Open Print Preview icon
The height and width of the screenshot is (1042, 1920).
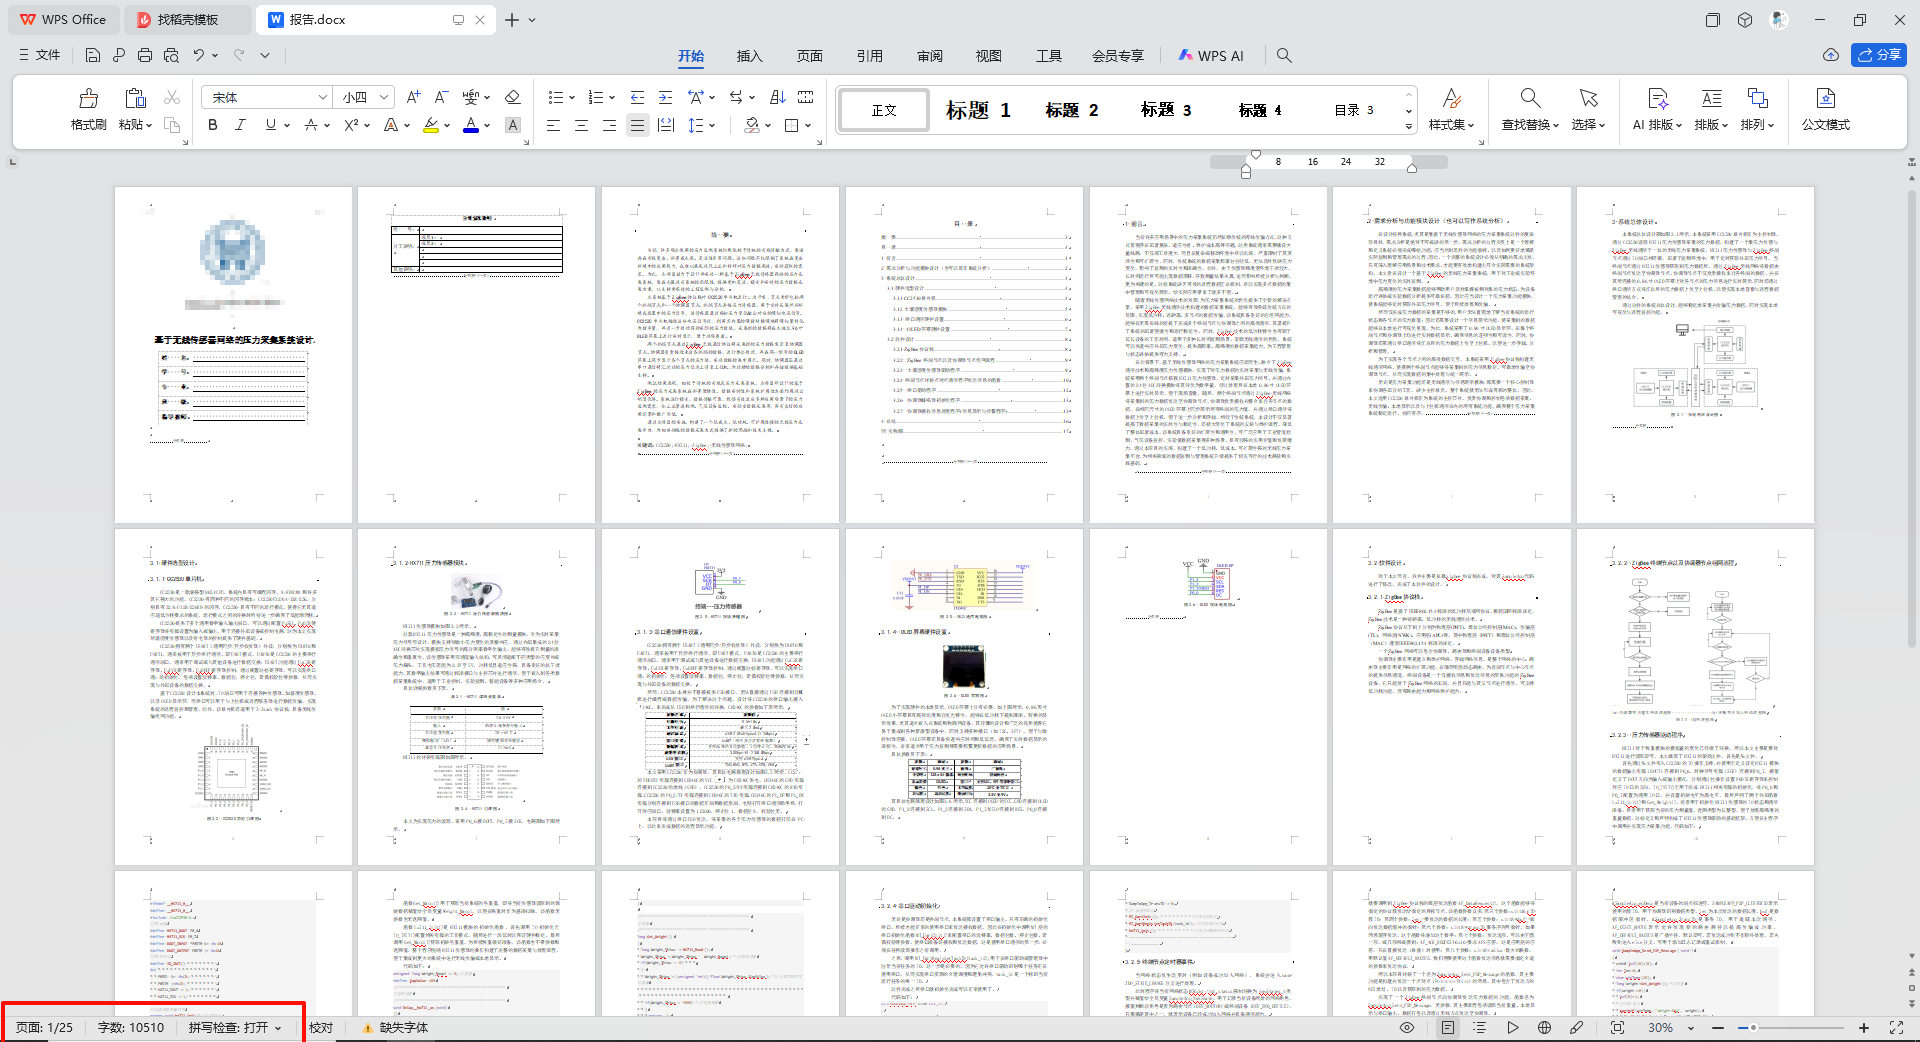point(171,55)
